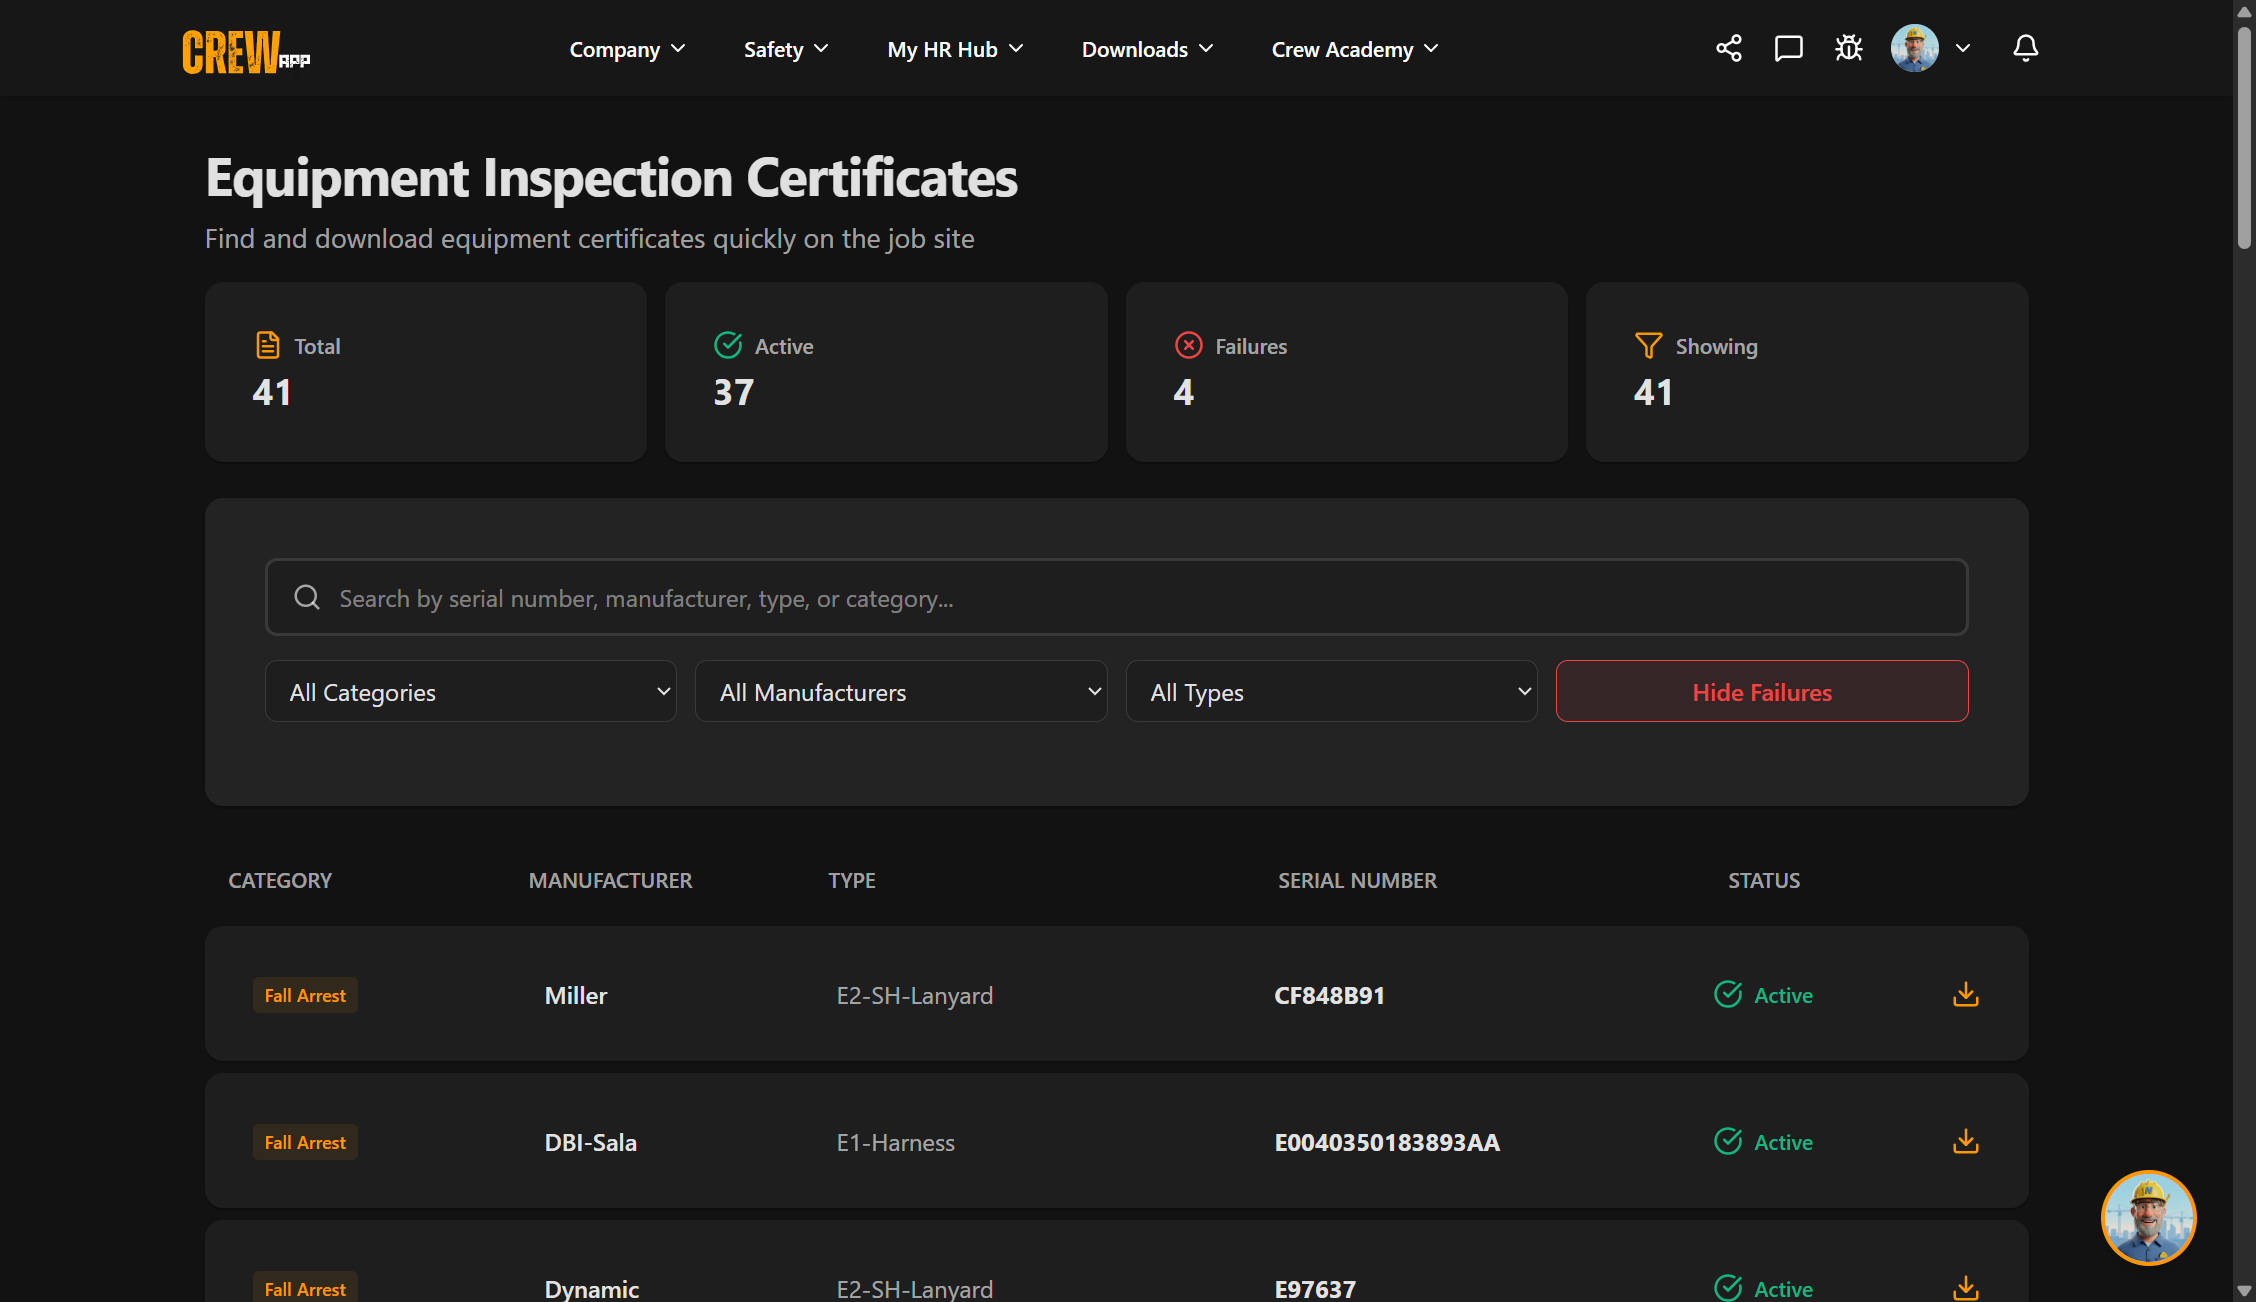Click serial number E0040350183893AA
Viewport: 2256px width, 1302px height.
click(1387, 1142)
